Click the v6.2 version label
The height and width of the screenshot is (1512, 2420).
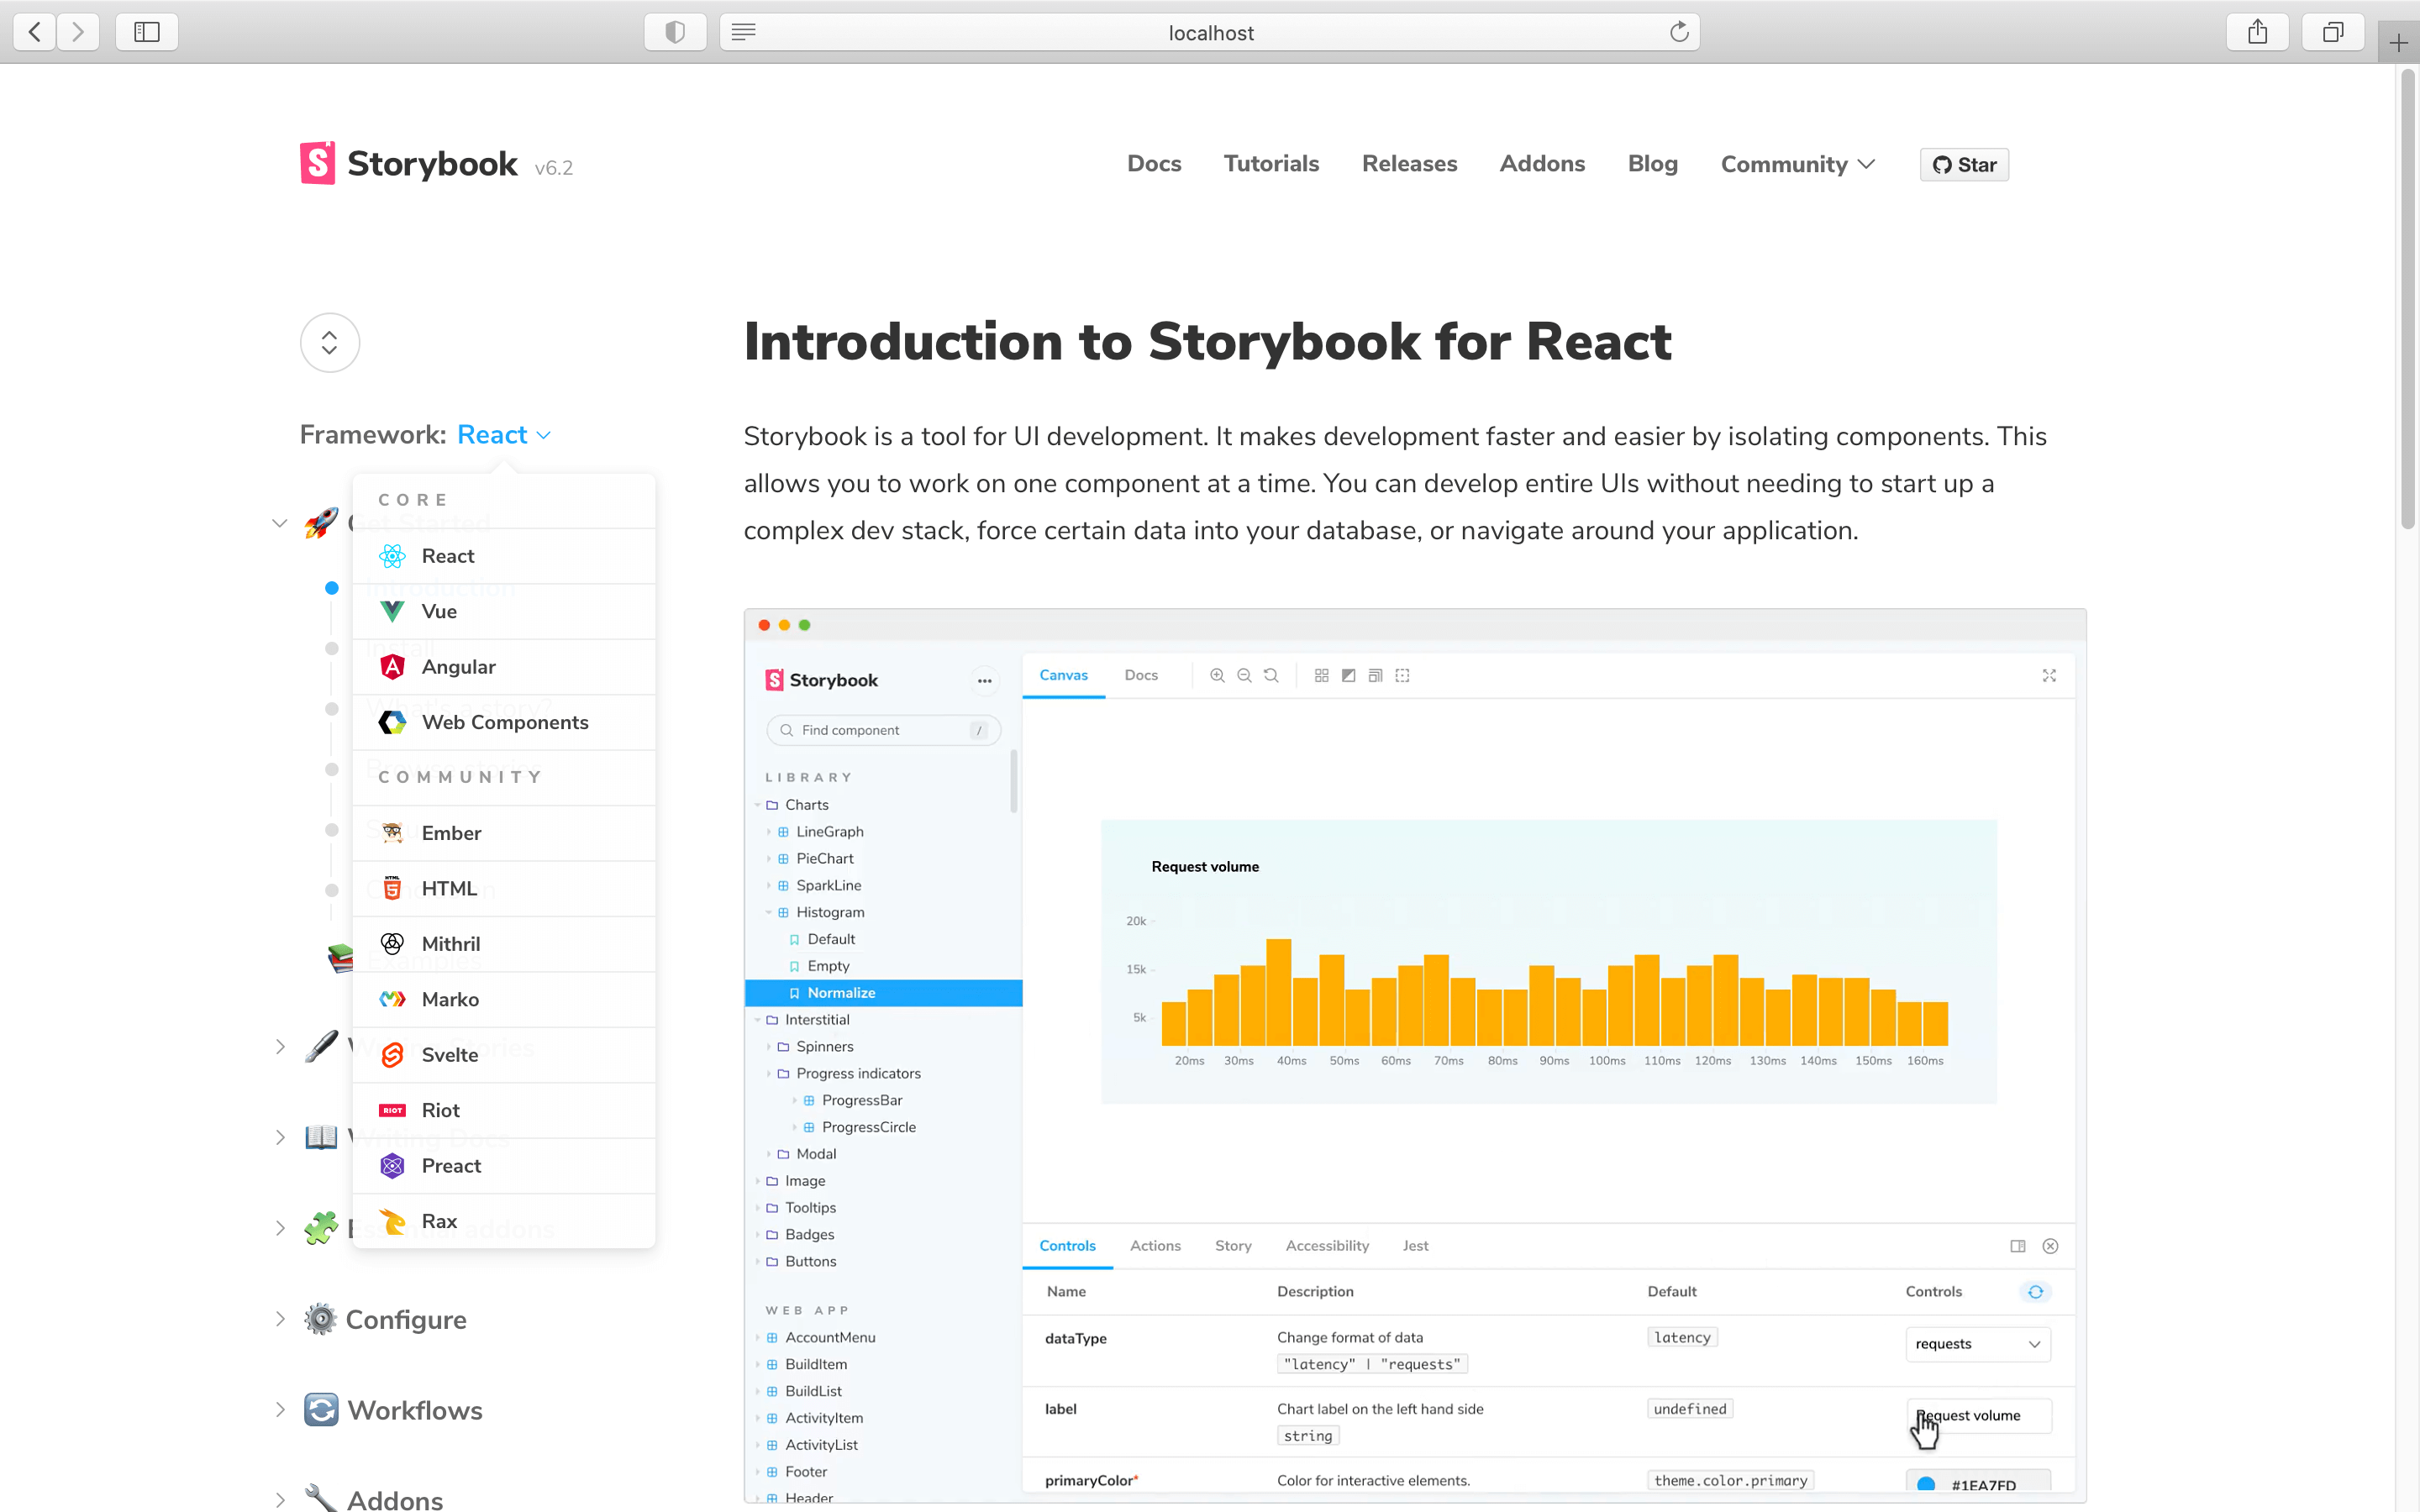(554, 168)
